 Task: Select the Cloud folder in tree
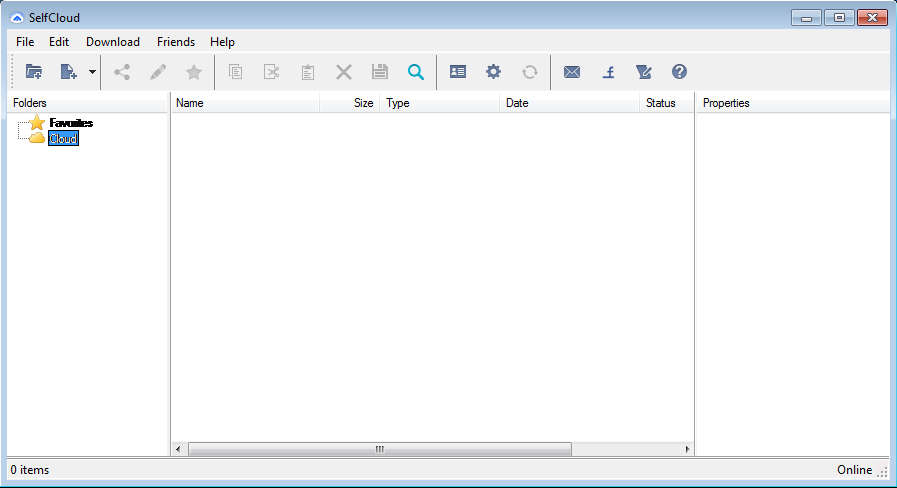pos(63,139)
